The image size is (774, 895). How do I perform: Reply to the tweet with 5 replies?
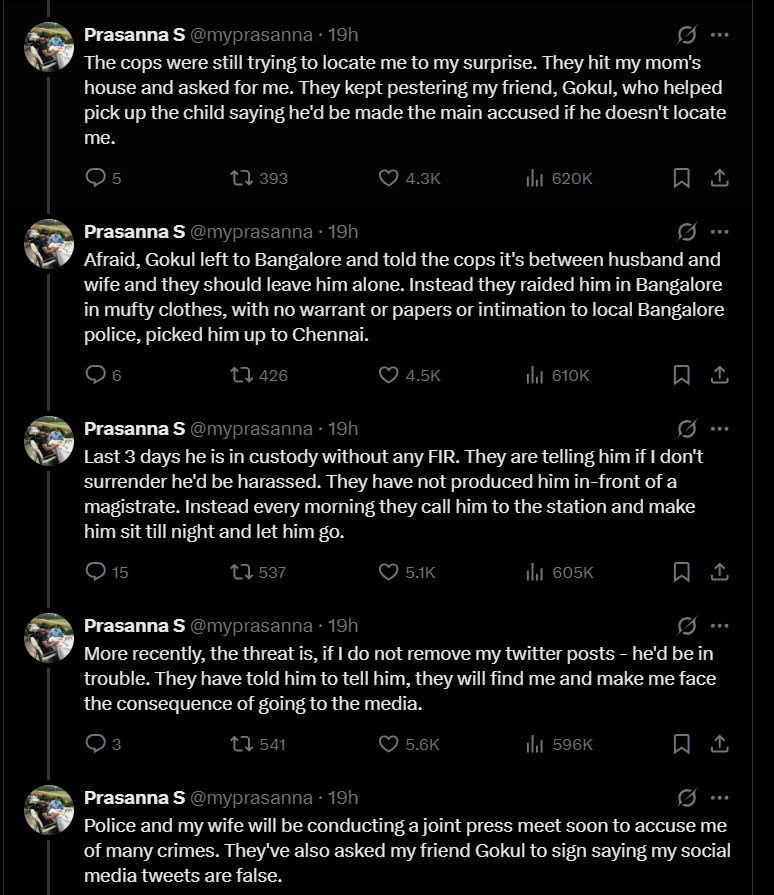coord(97,178)
